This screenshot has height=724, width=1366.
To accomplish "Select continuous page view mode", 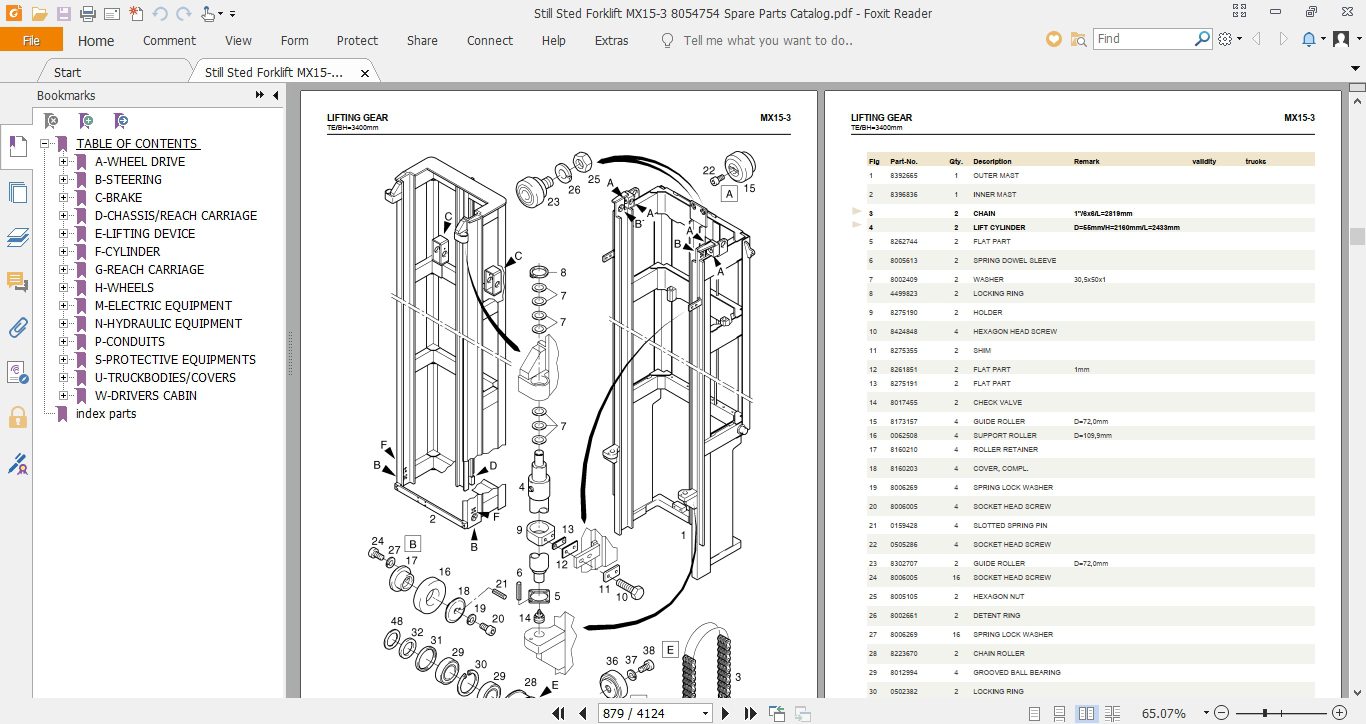I will 1060,713.
